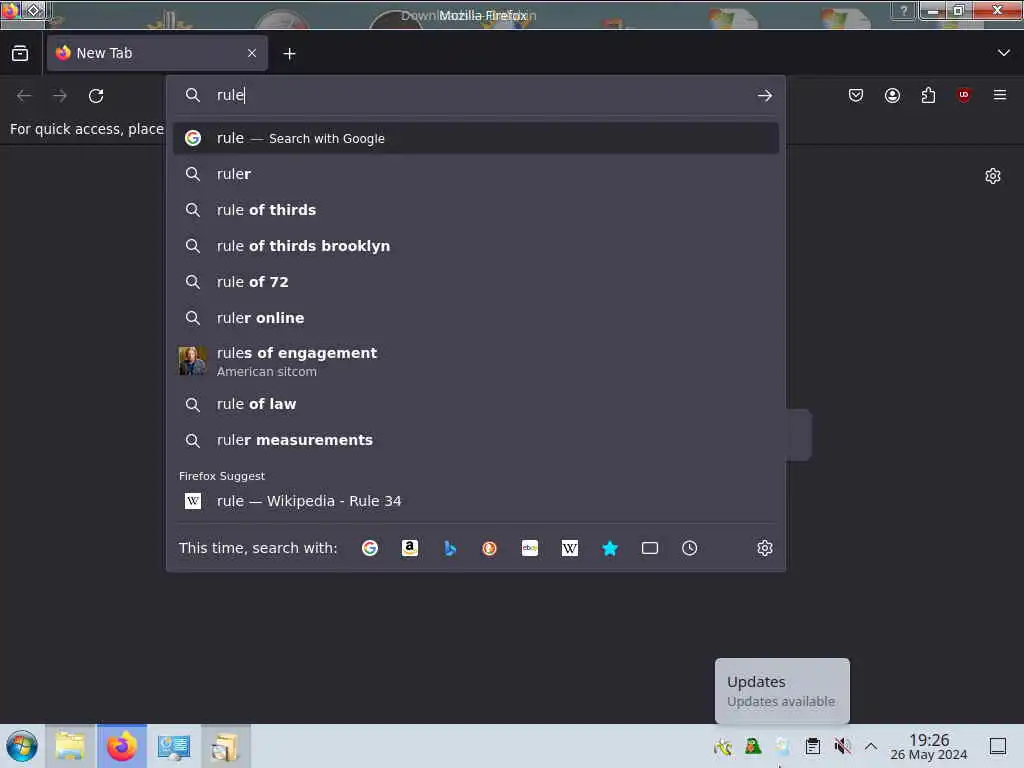1024x768 pixels.
Task: Search bookmarks with the star icon
Action: [x=610, y=548]
